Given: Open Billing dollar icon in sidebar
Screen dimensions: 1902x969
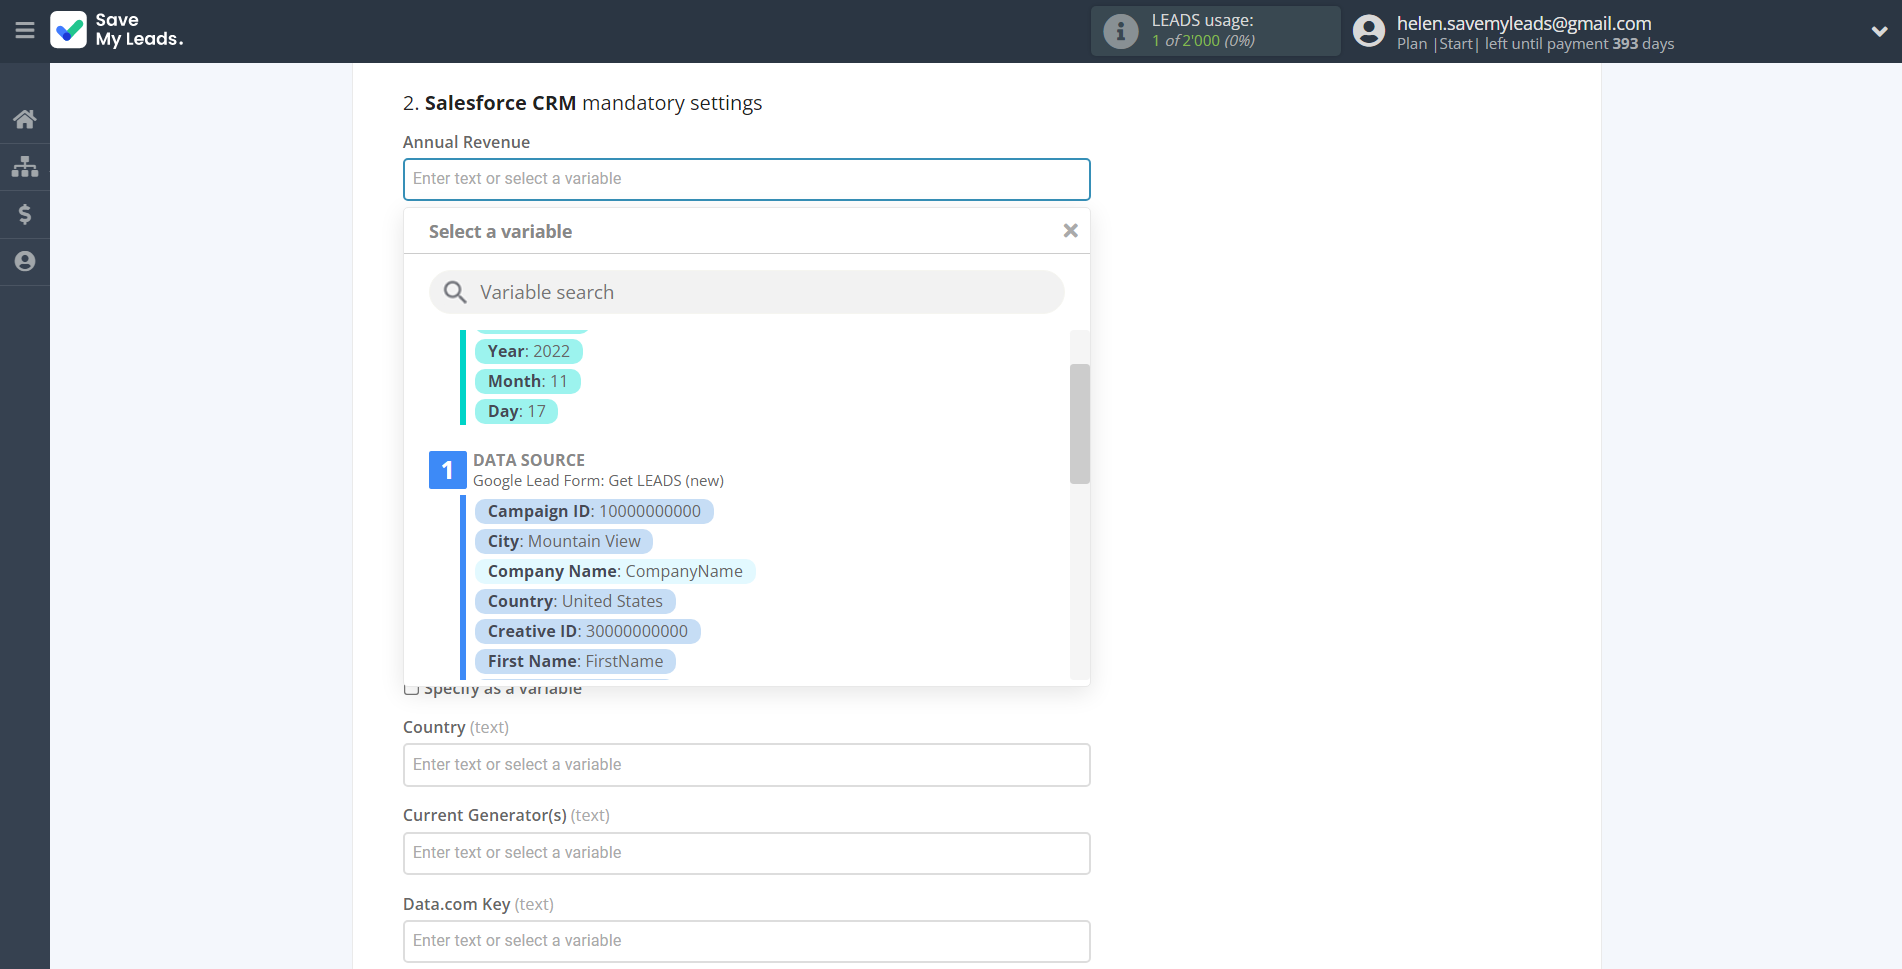Looking at the screenshot, I should click(x=25, y=214).
